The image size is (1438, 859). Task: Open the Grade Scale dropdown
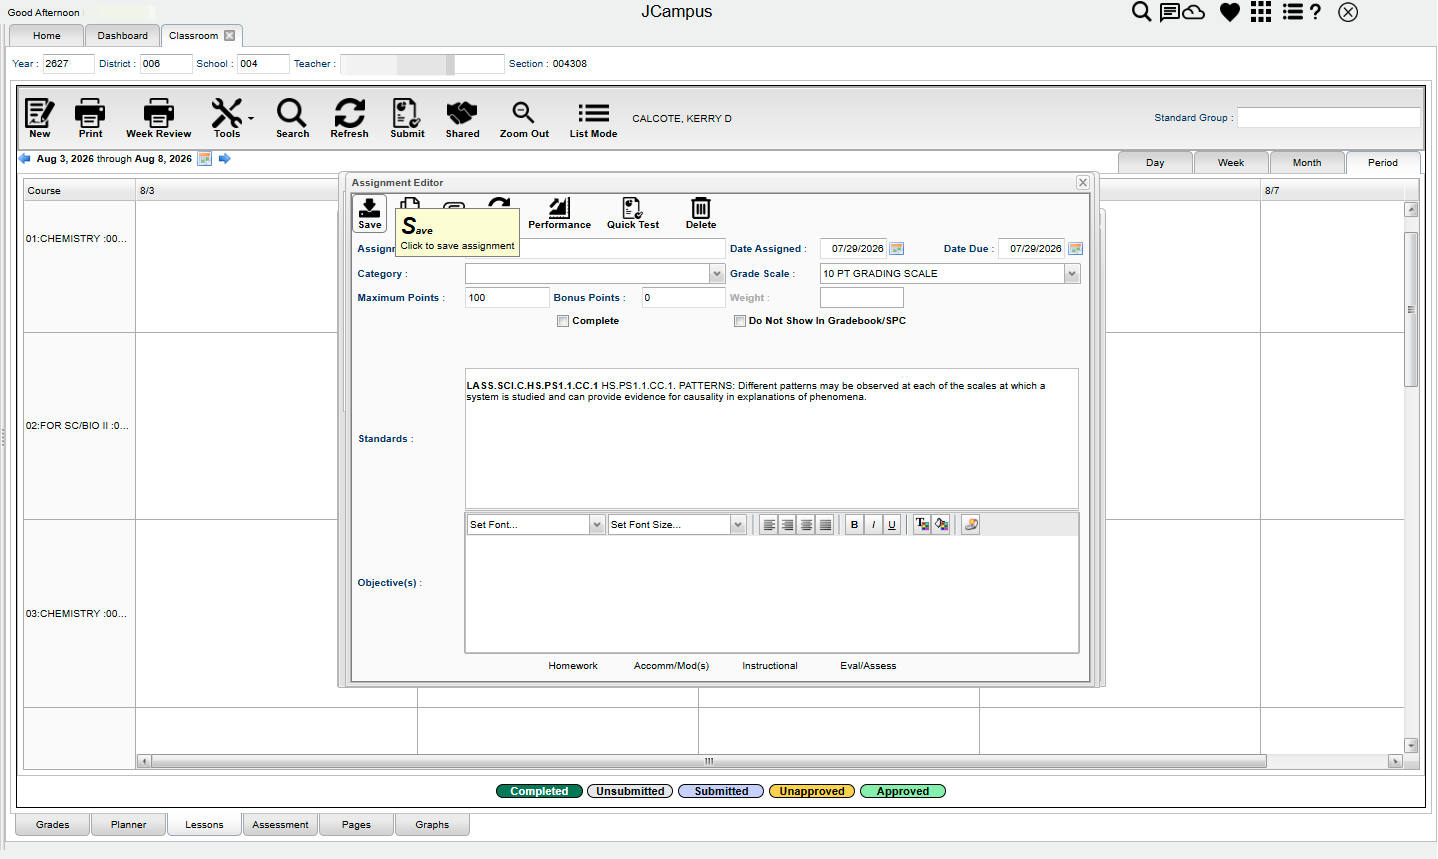click(x=1073, y=274)
